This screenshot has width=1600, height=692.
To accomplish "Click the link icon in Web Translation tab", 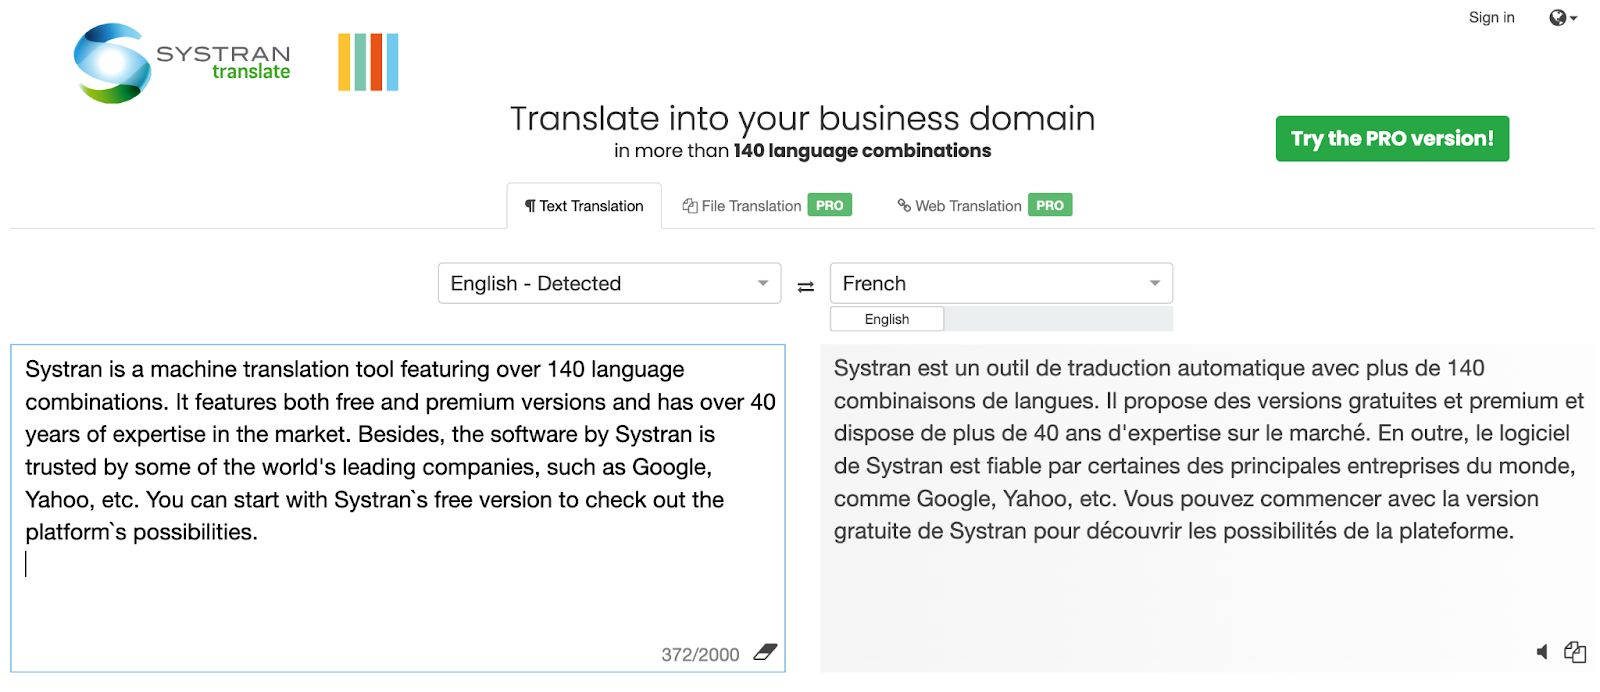I will click(x=904, y=205).
